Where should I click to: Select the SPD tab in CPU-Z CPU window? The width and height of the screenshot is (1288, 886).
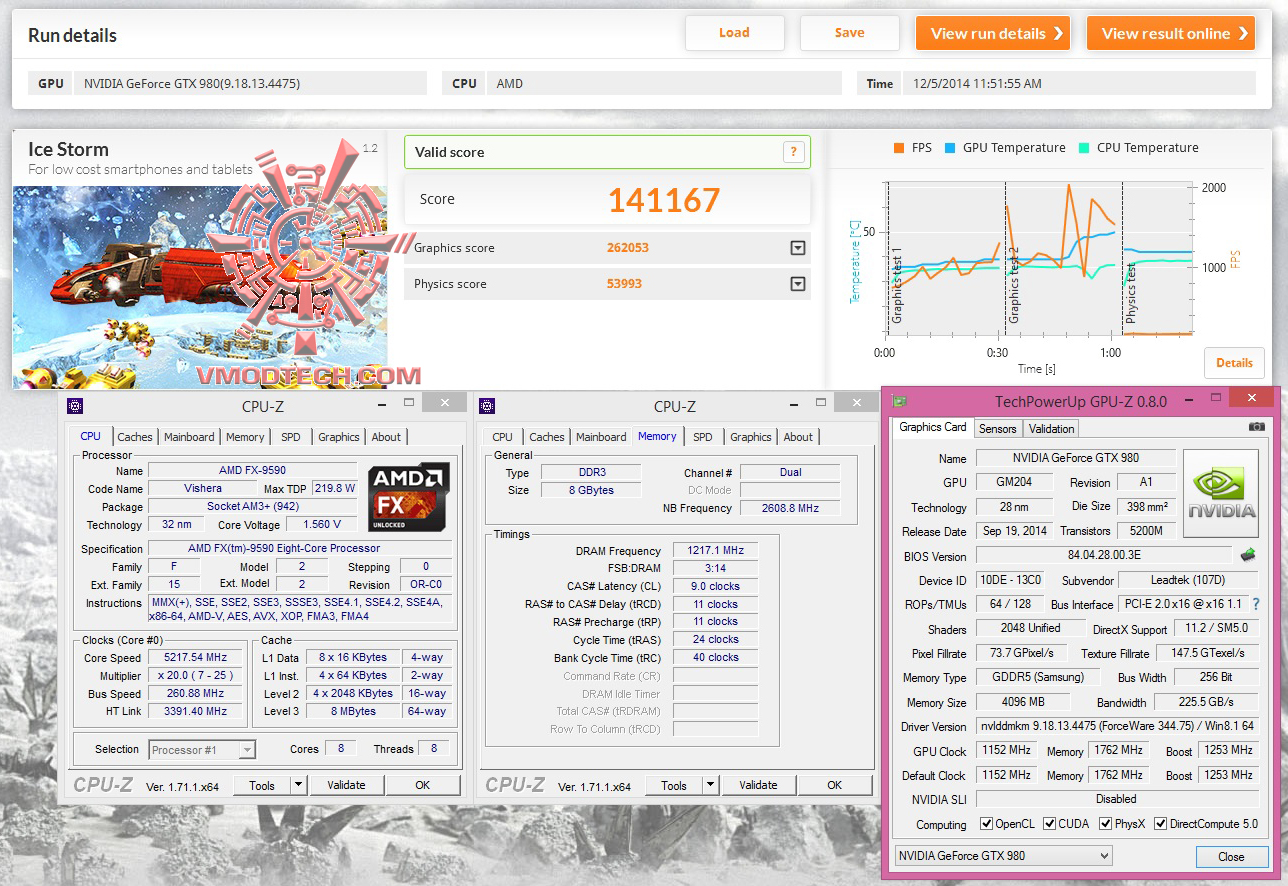[x=291, y=437]
